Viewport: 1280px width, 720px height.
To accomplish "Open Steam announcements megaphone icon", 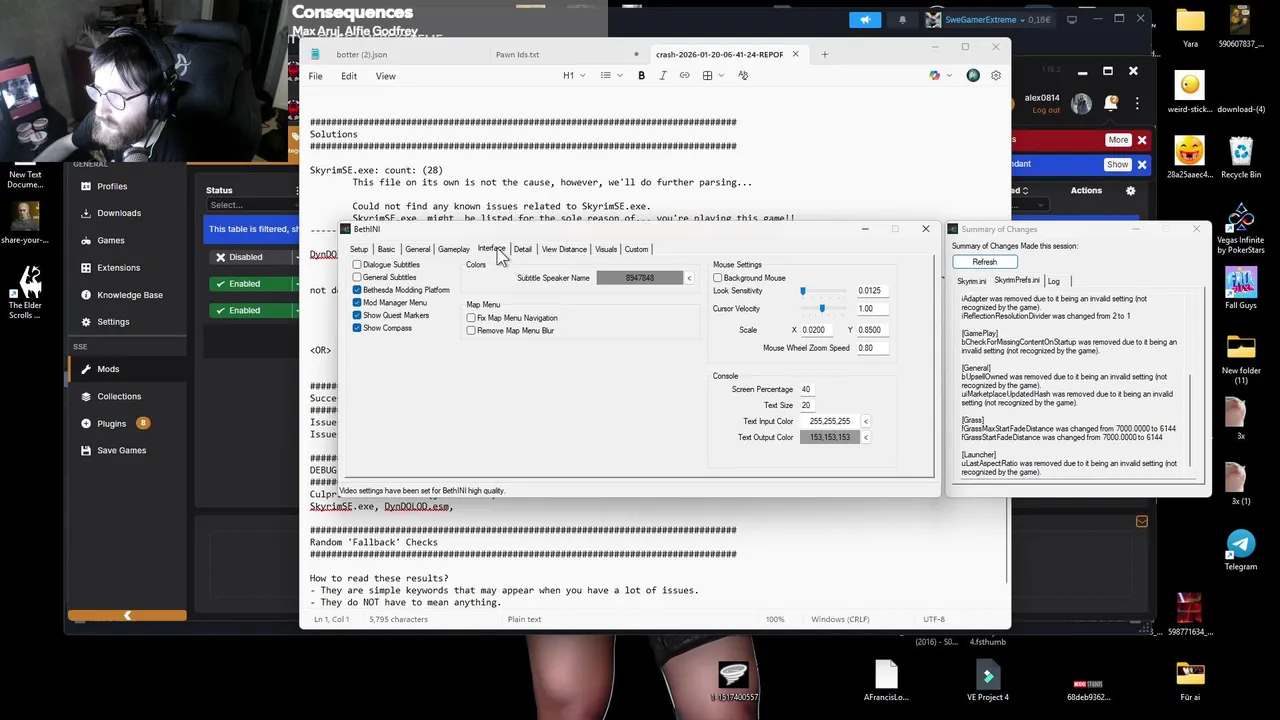I will pos(865,20).
